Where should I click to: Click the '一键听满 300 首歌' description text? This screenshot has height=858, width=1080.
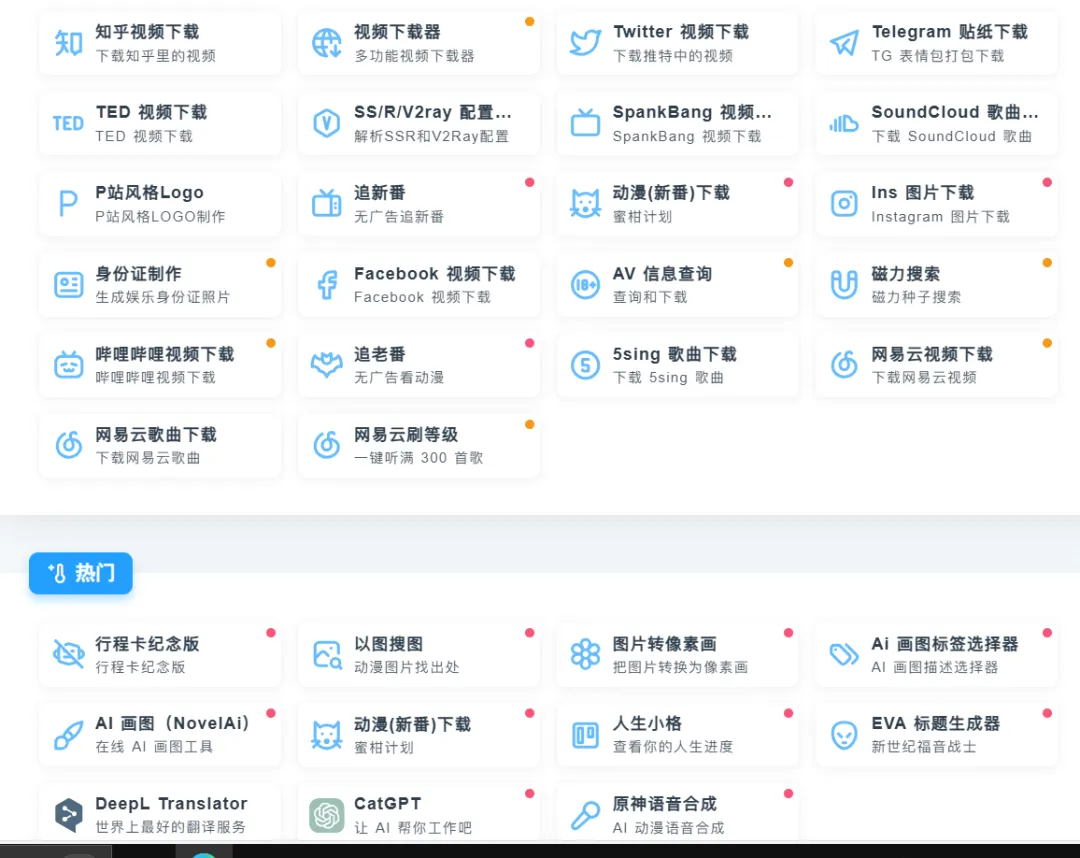pos(418,458)
